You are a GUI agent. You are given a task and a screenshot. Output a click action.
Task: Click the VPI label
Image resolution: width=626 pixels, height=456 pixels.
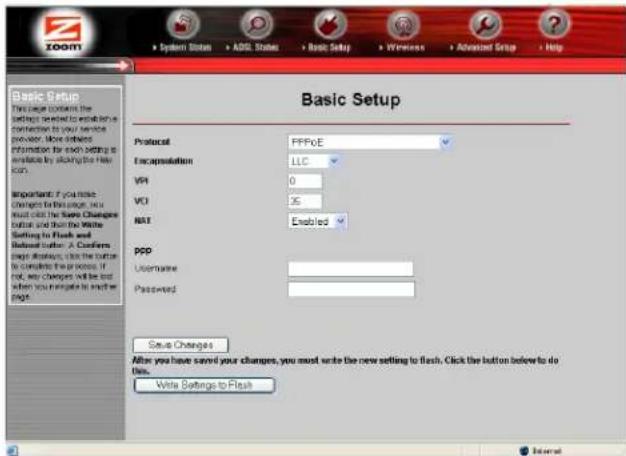pyautogui.click(x=141, y=181)
